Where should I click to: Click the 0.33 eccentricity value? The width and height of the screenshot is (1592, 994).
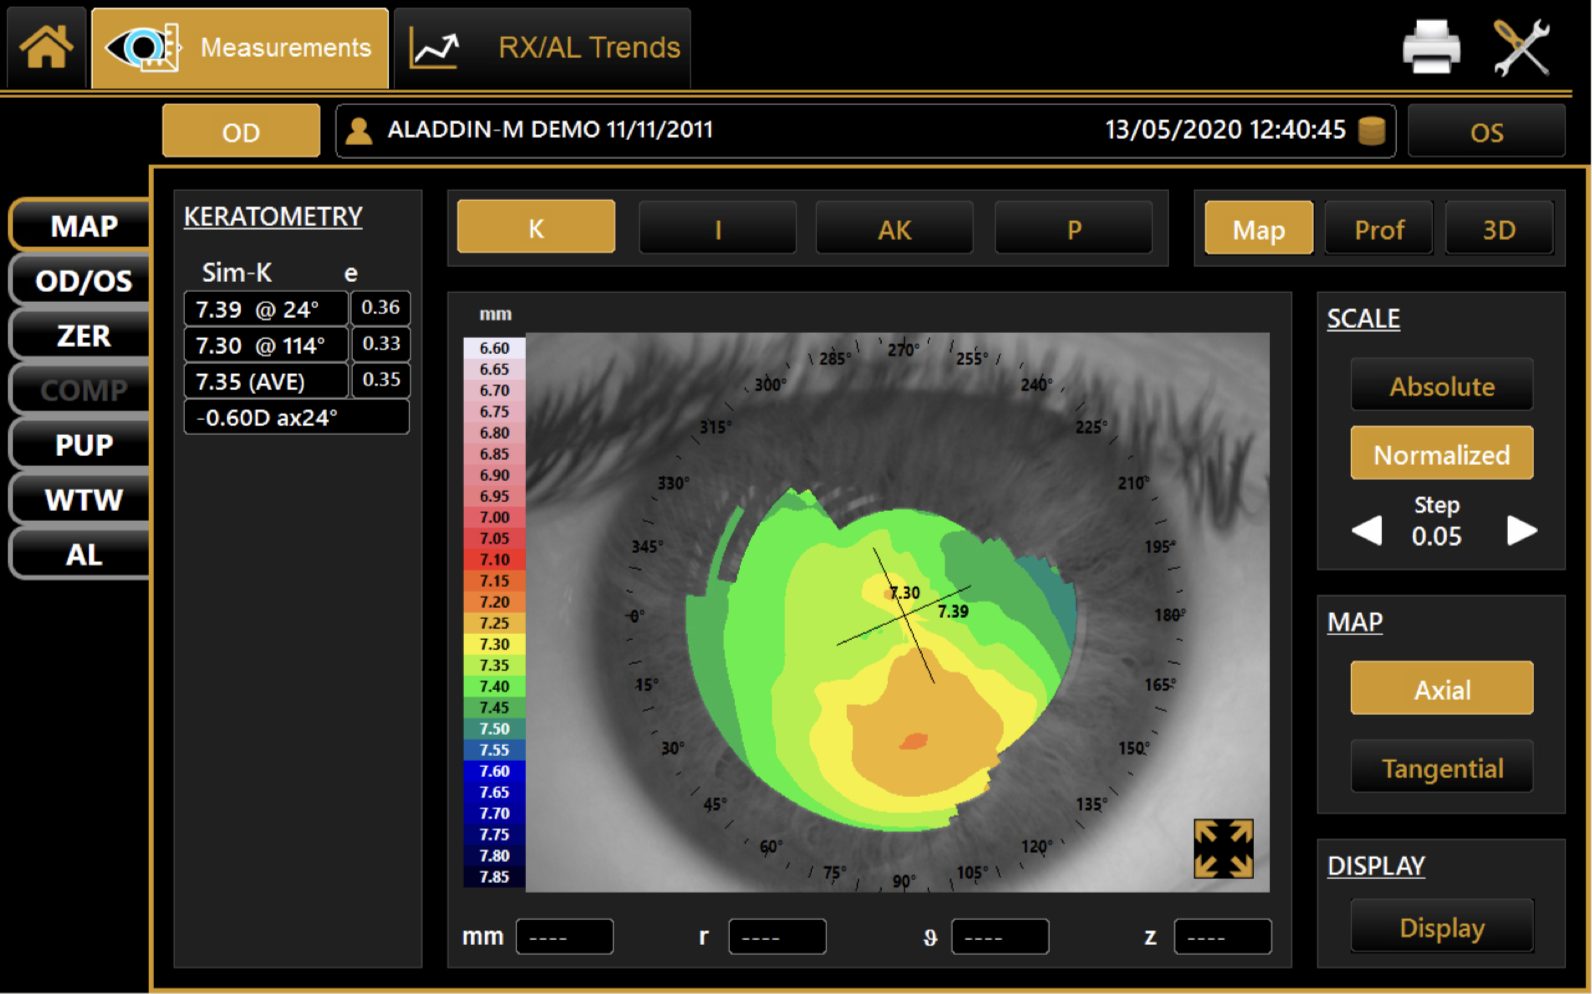(x=380, y=344)
